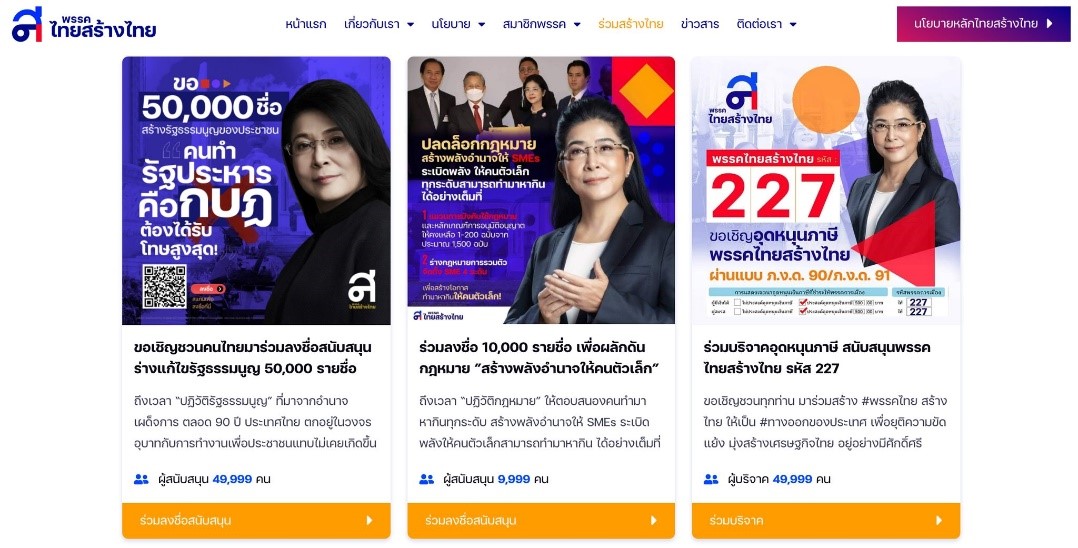Click the arrow icon on ร่วมบริจาค button

(939, 520)
